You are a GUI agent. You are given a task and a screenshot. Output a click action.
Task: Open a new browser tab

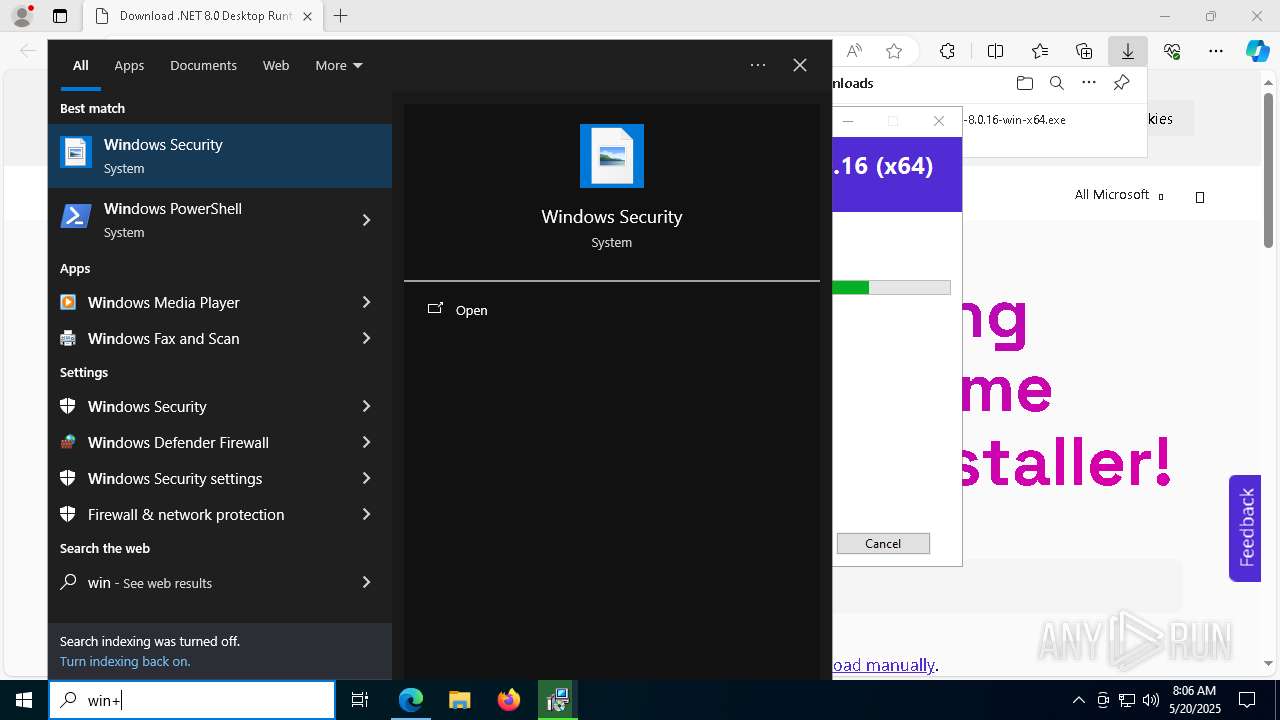(x=340, y=16)
